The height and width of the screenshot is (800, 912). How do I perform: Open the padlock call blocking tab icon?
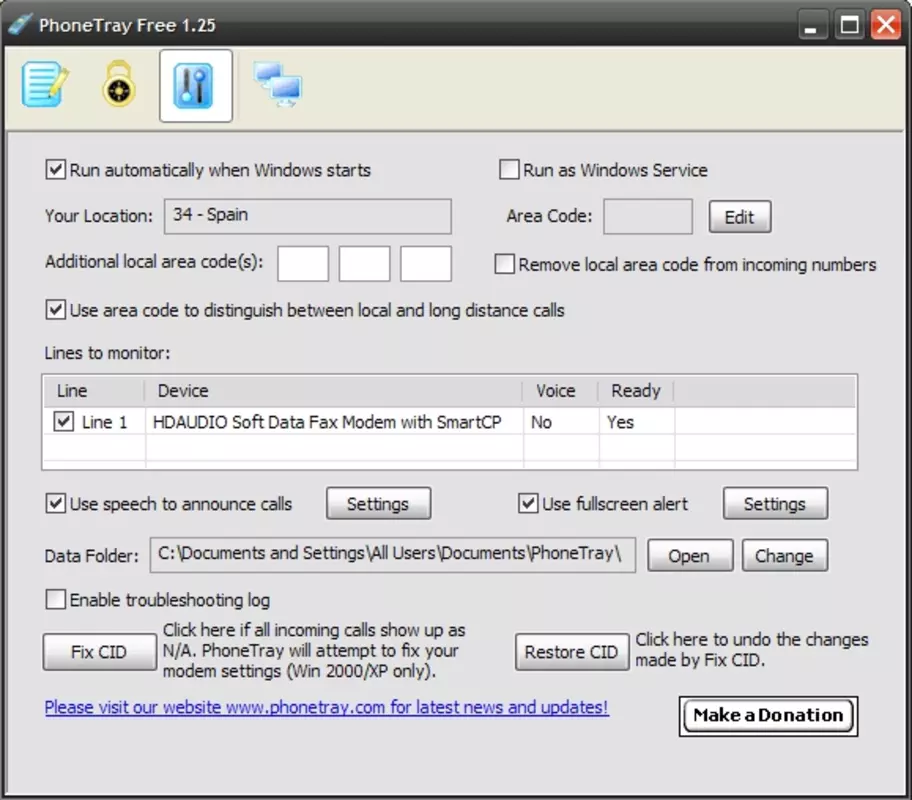[119, 85]
